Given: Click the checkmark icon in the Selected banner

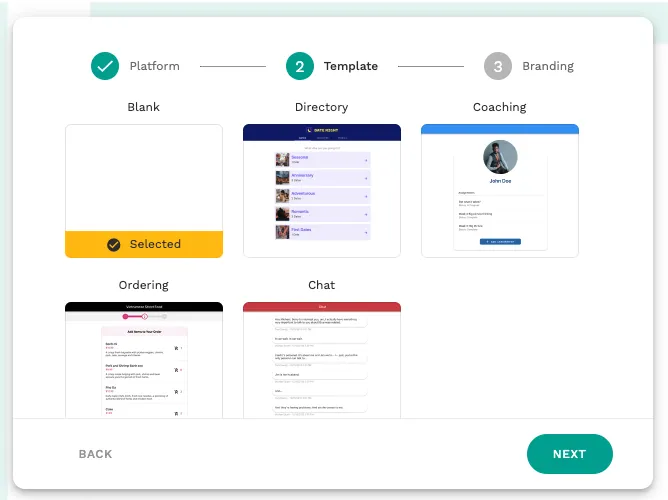Looking at the screenshot, I should tap(114, 244).
